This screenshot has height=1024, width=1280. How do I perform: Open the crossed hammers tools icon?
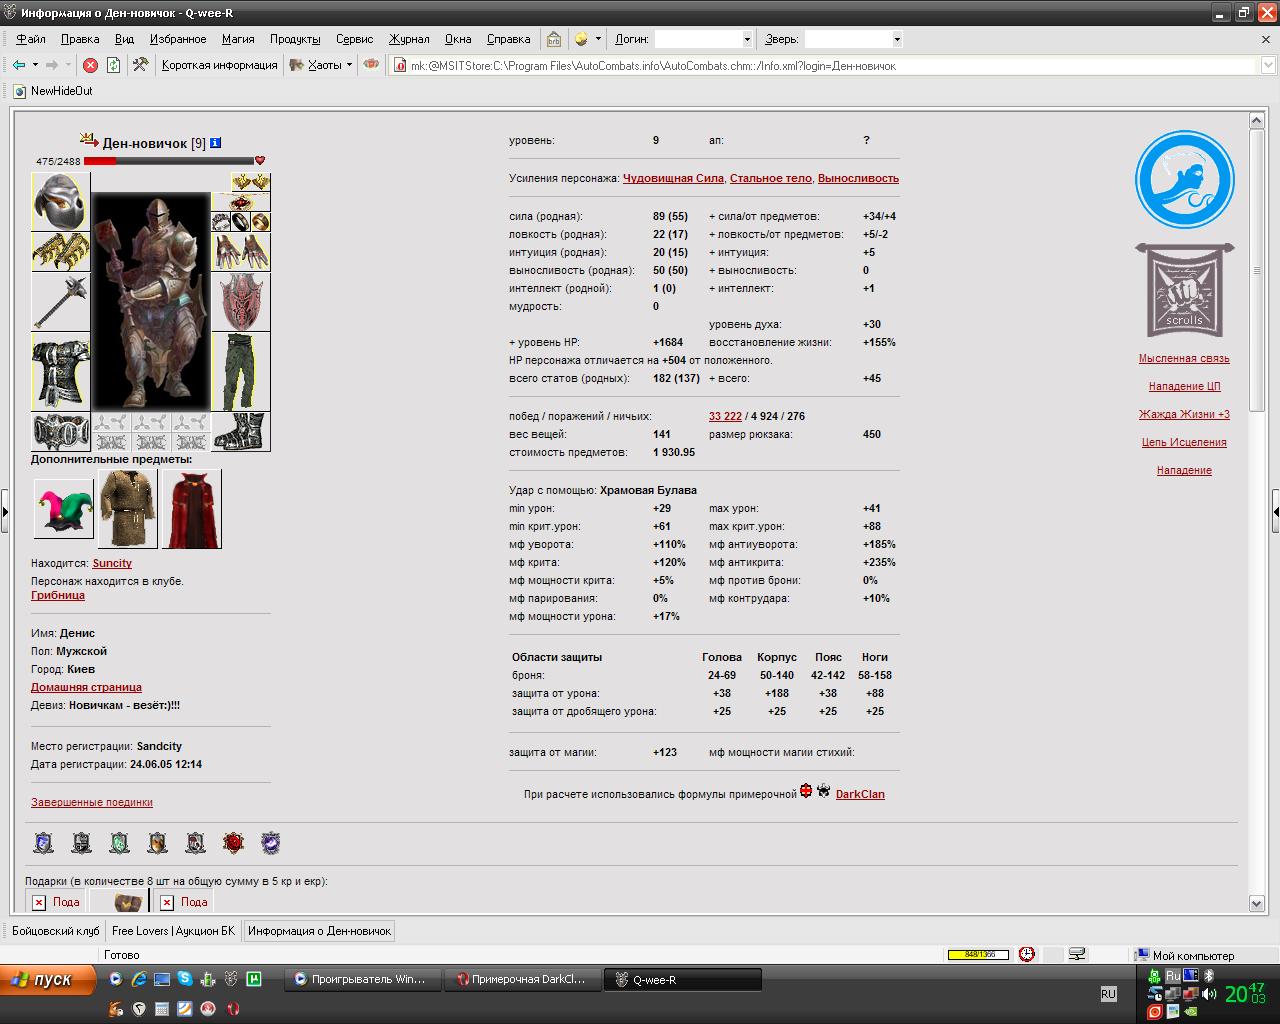point(140,65)
